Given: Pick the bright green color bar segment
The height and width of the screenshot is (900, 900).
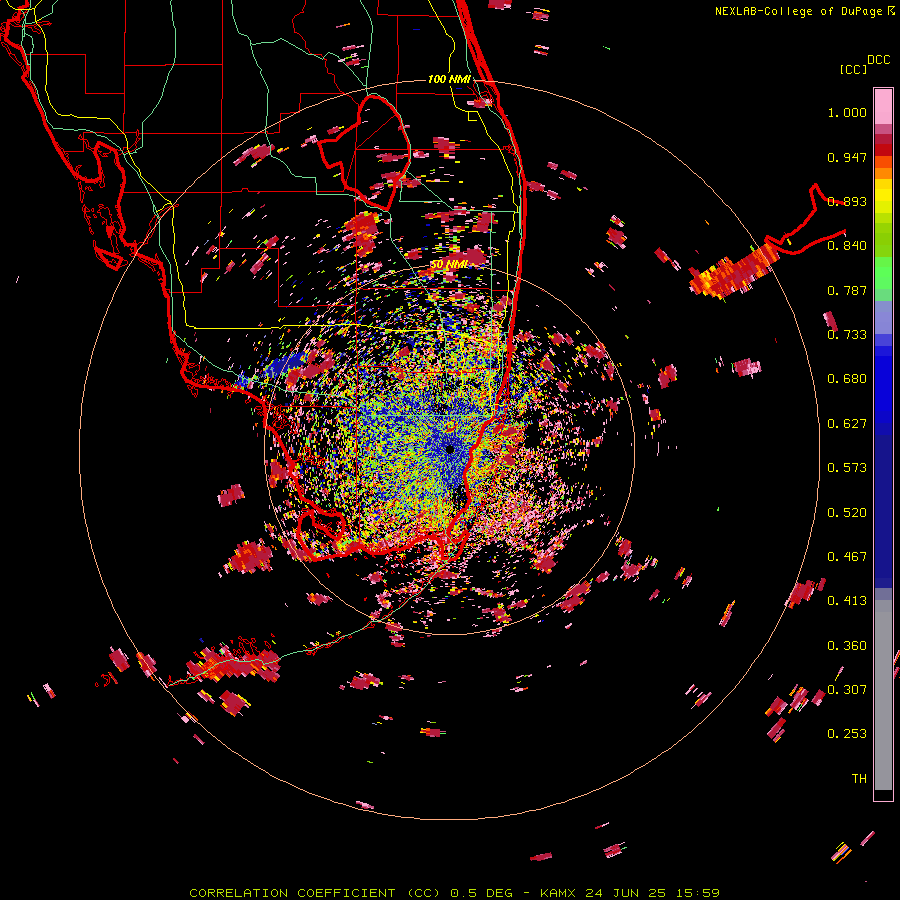Looking at the screenshot, I should coord(883,273).
